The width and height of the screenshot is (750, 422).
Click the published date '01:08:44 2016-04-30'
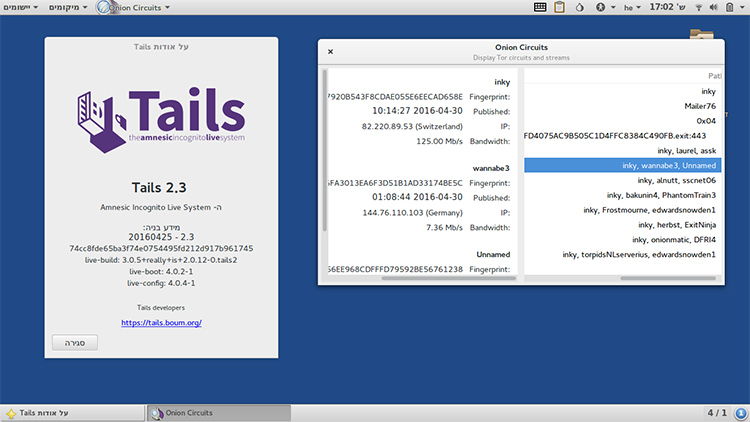417,197
